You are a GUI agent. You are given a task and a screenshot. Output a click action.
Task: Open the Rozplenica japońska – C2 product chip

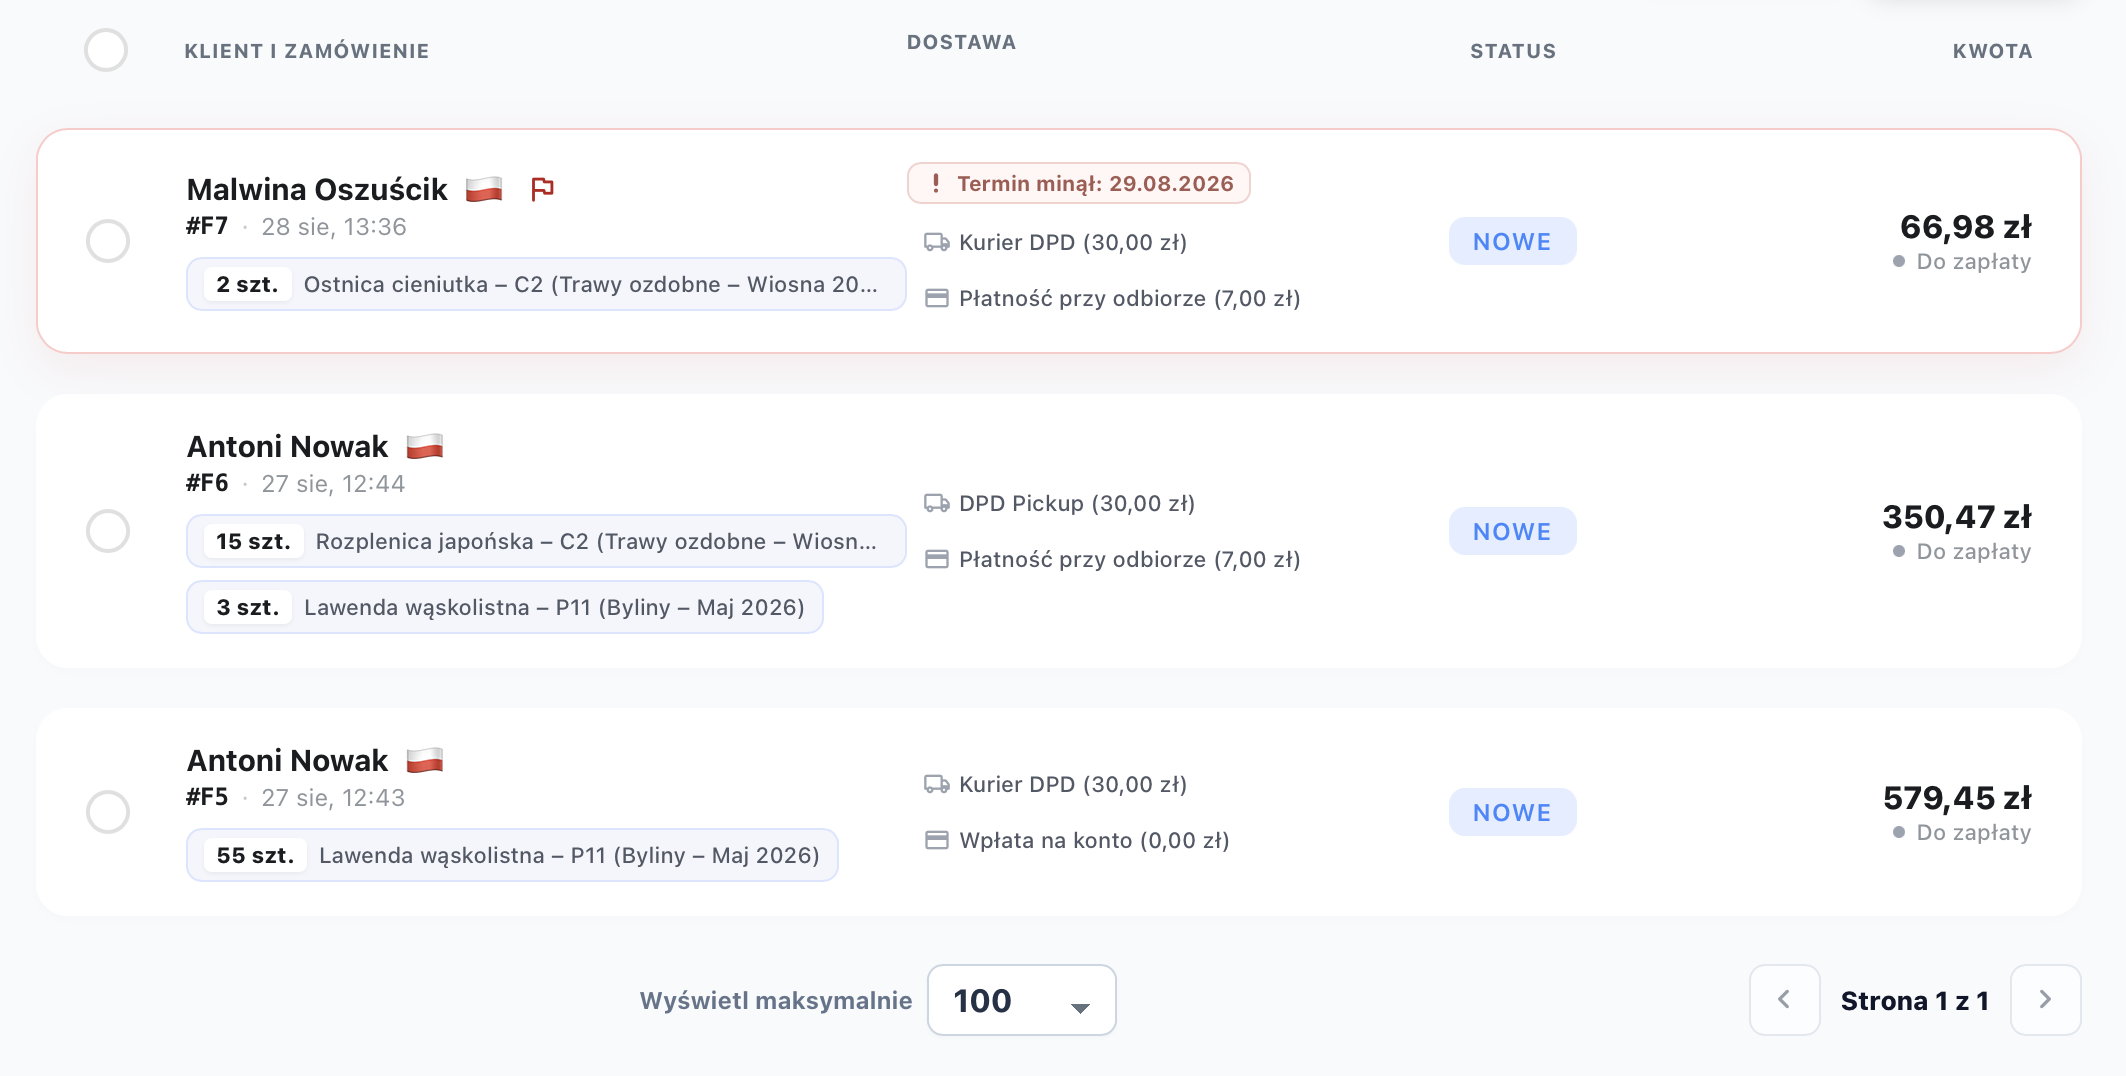click(546, 541)
